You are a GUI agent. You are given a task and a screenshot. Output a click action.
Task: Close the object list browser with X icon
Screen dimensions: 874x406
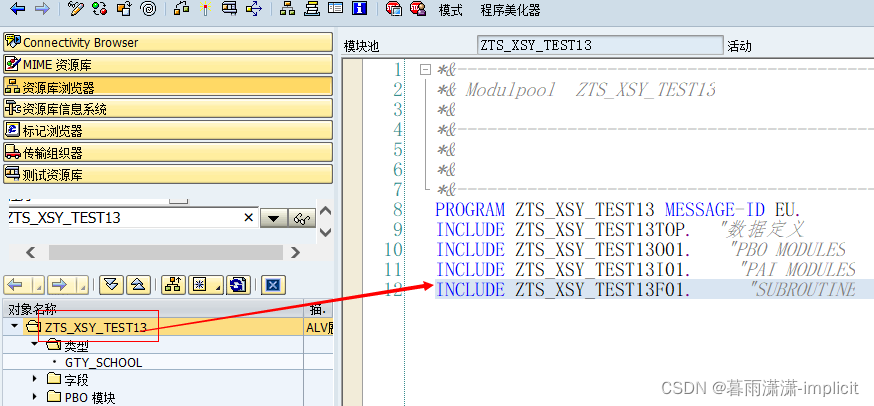click(x=273, y=286)
